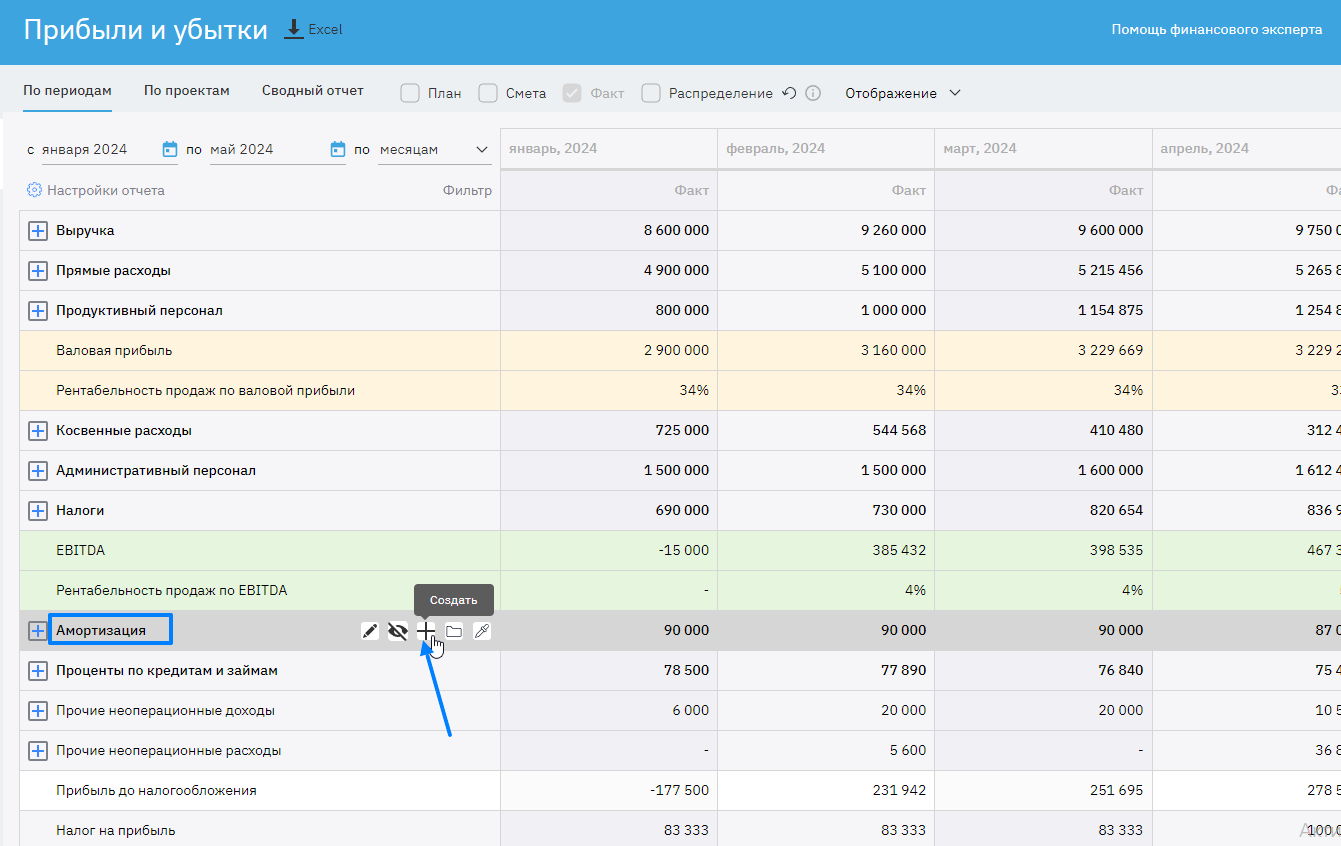Click the folder icon in Амортизация row
The width and height of the screenshot is (1341, 846).
click(x=454, y=631)
